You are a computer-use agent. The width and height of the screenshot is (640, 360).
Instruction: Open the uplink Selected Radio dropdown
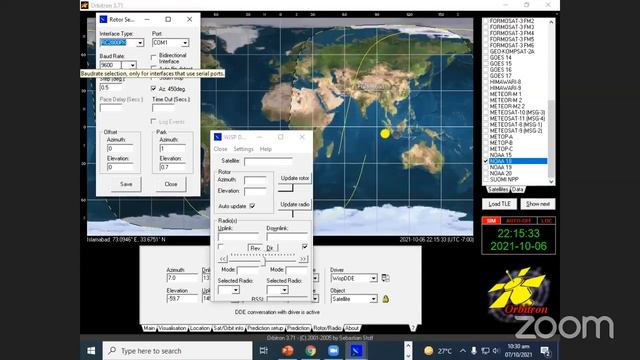point(236,290)
